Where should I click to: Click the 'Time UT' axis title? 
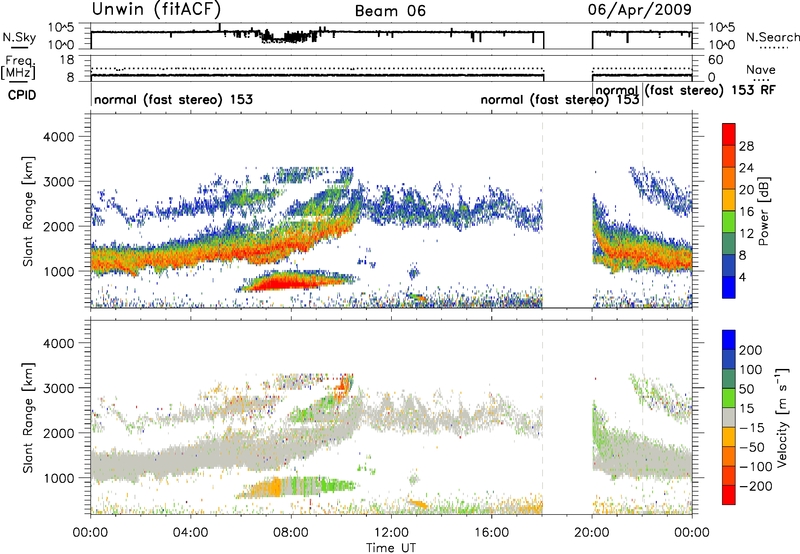(391, 548)
